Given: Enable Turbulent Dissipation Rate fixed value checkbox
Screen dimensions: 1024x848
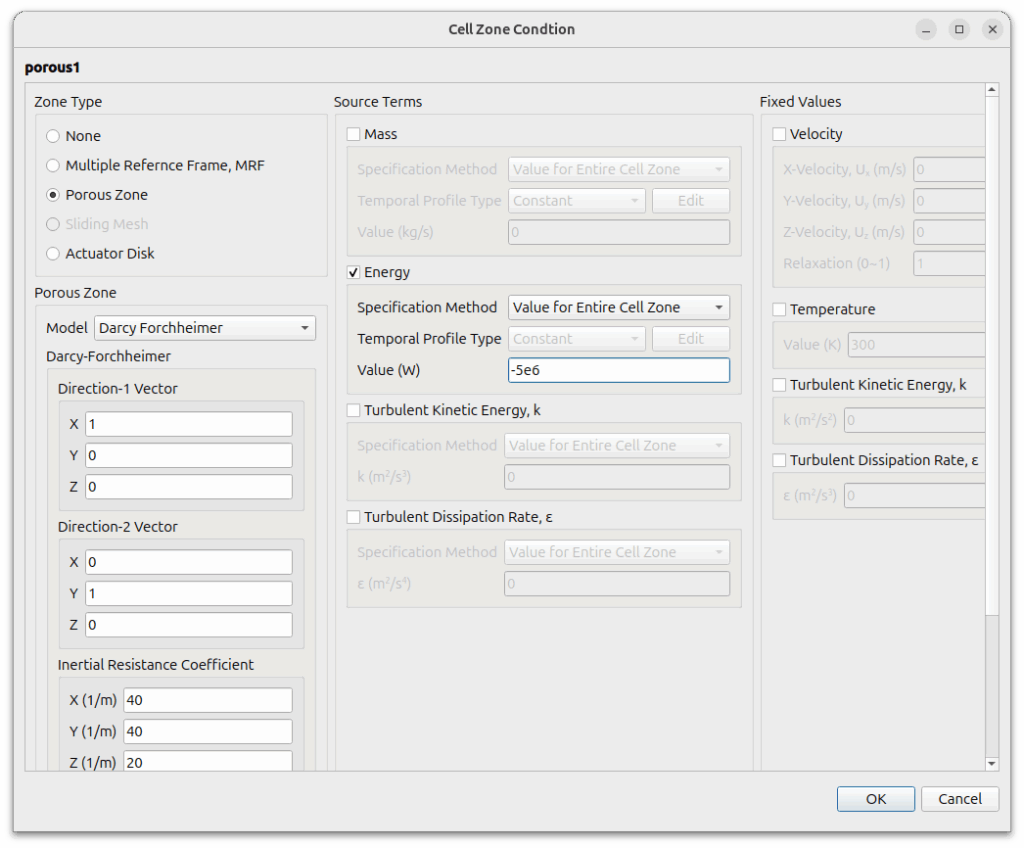Looking at the screenshot, I should tap(779, 460).
